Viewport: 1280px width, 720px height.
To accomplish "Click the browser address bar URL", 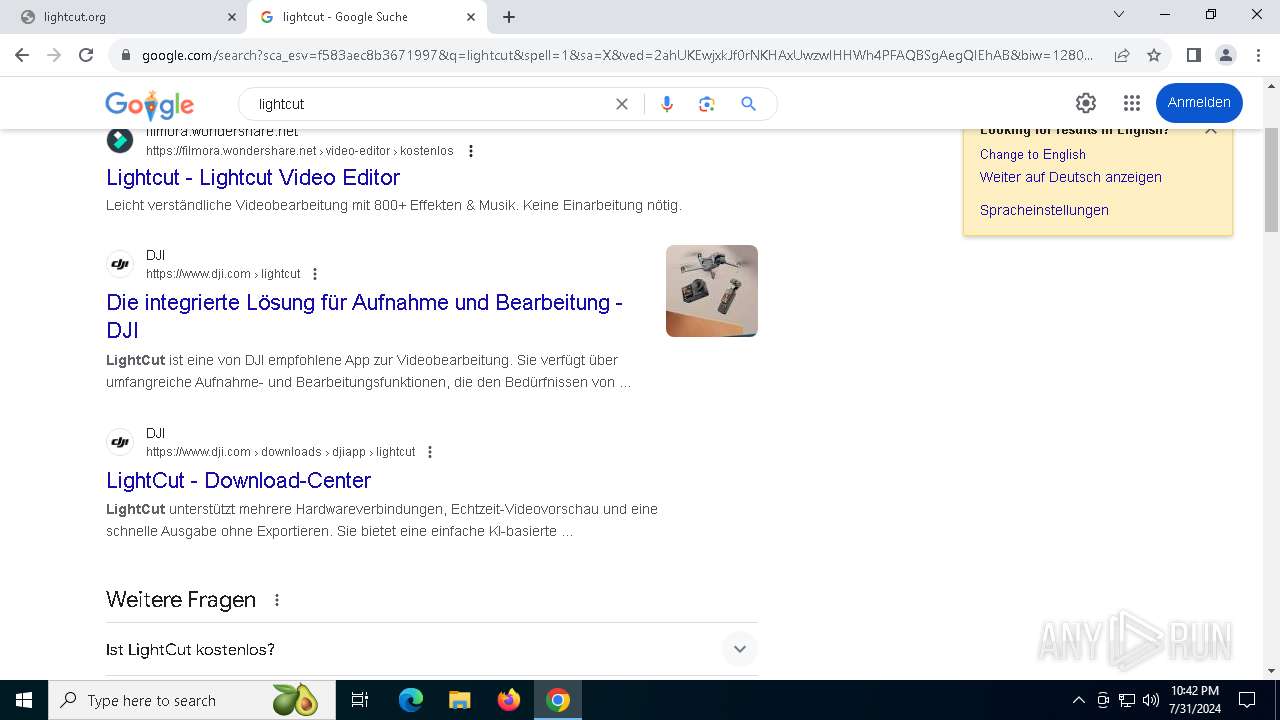I will pyautogui.click(x=617, y=55).
